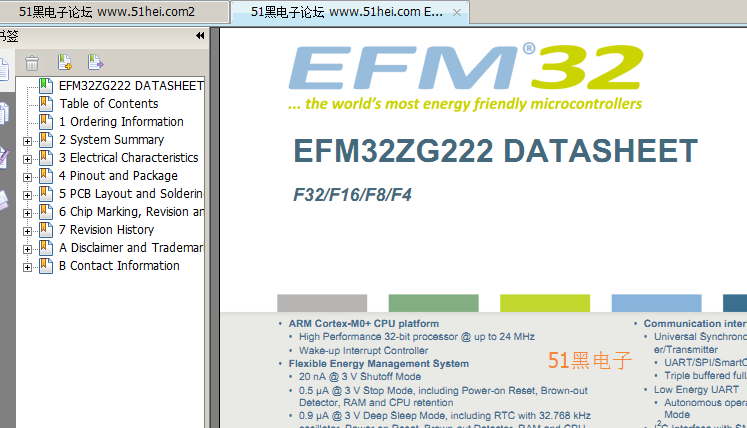Screen dimensions: 747x428
Task: Delete selected bookmark with trash icon
Action: point(32,63)
